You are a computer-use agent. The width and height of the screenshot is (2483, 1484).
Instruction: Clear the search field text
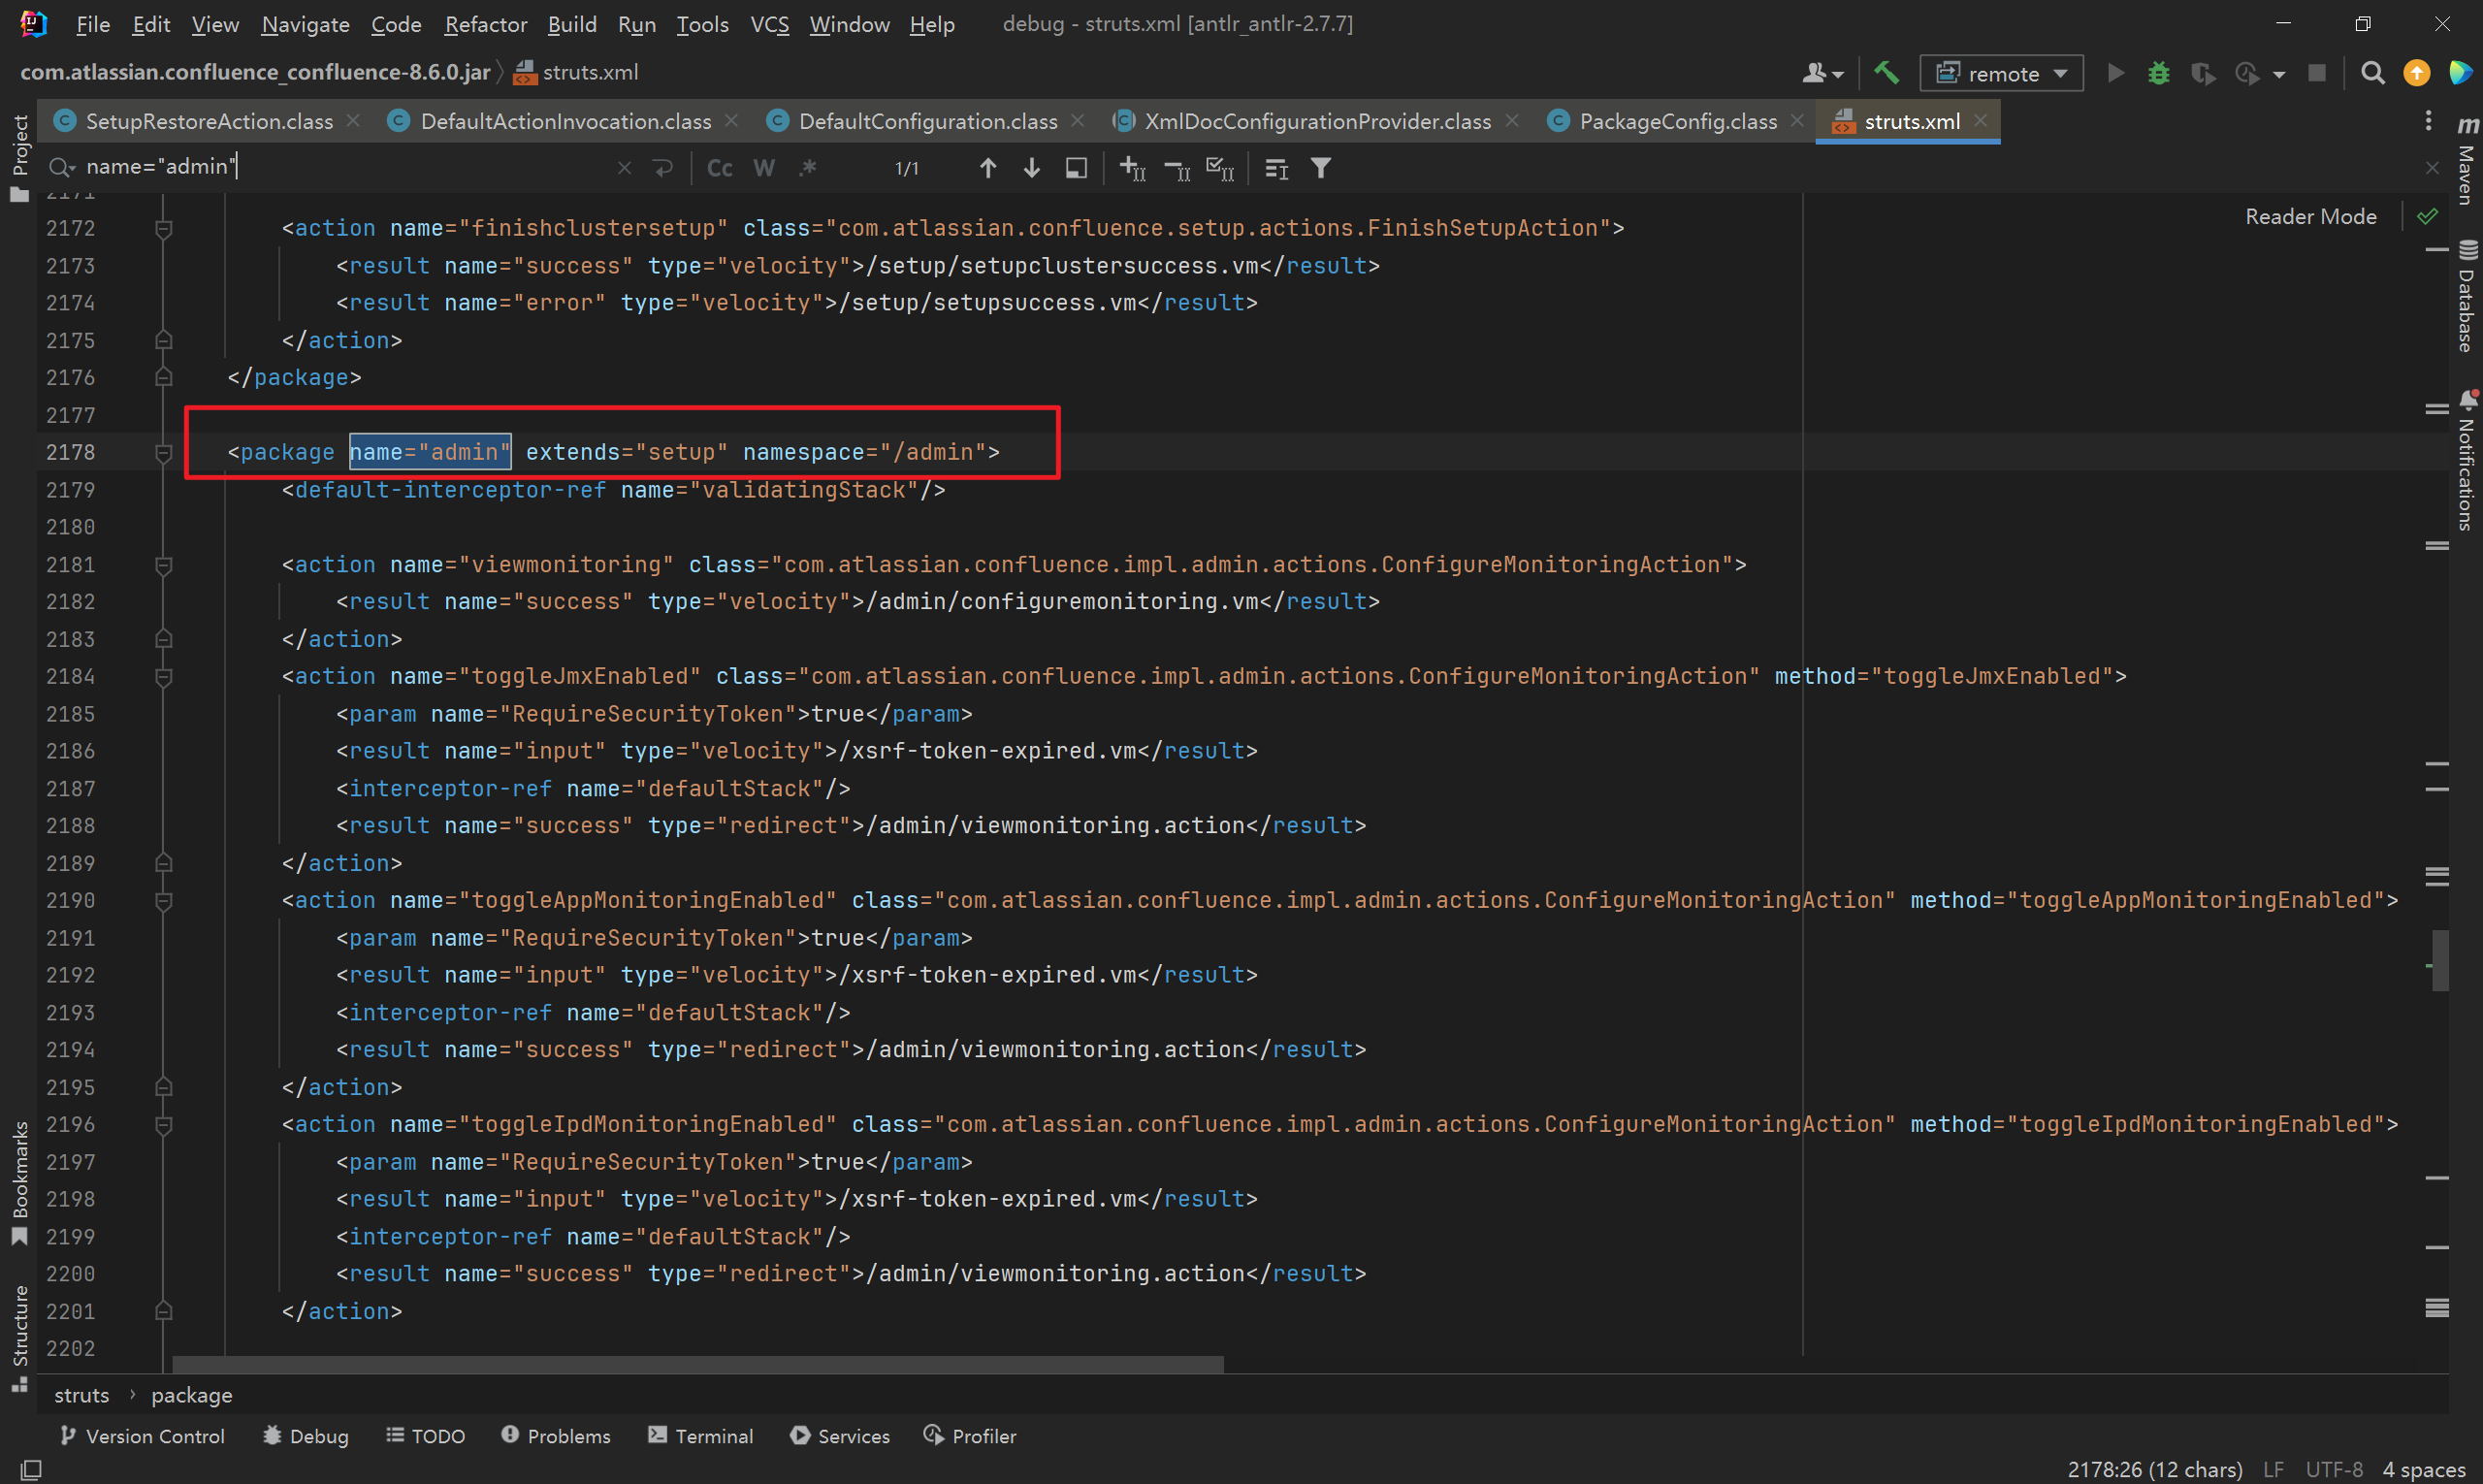click(x=624, y=168)
